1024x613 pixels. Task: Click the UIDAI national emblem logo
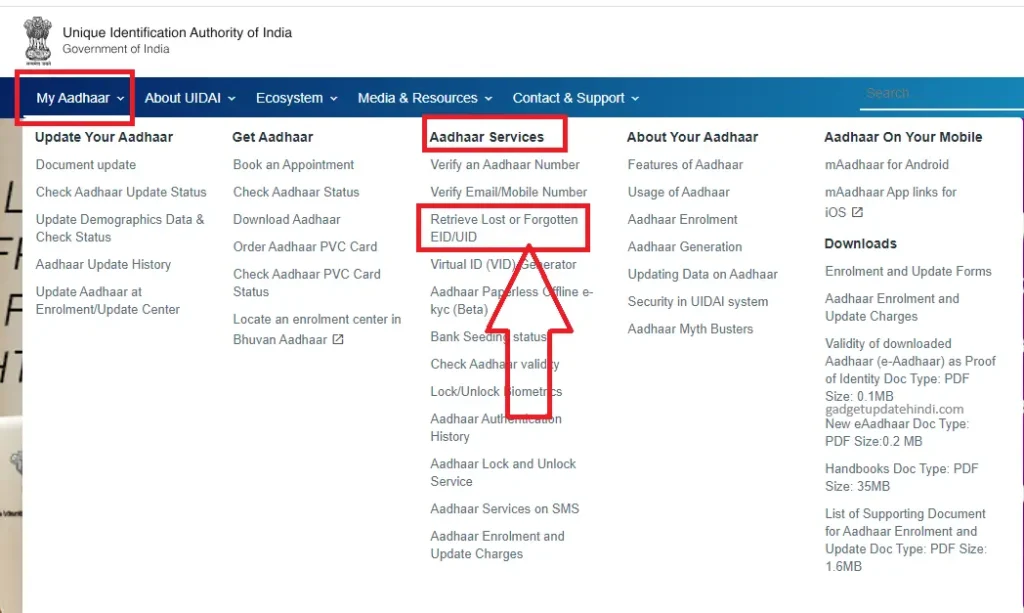coord(37,37)
